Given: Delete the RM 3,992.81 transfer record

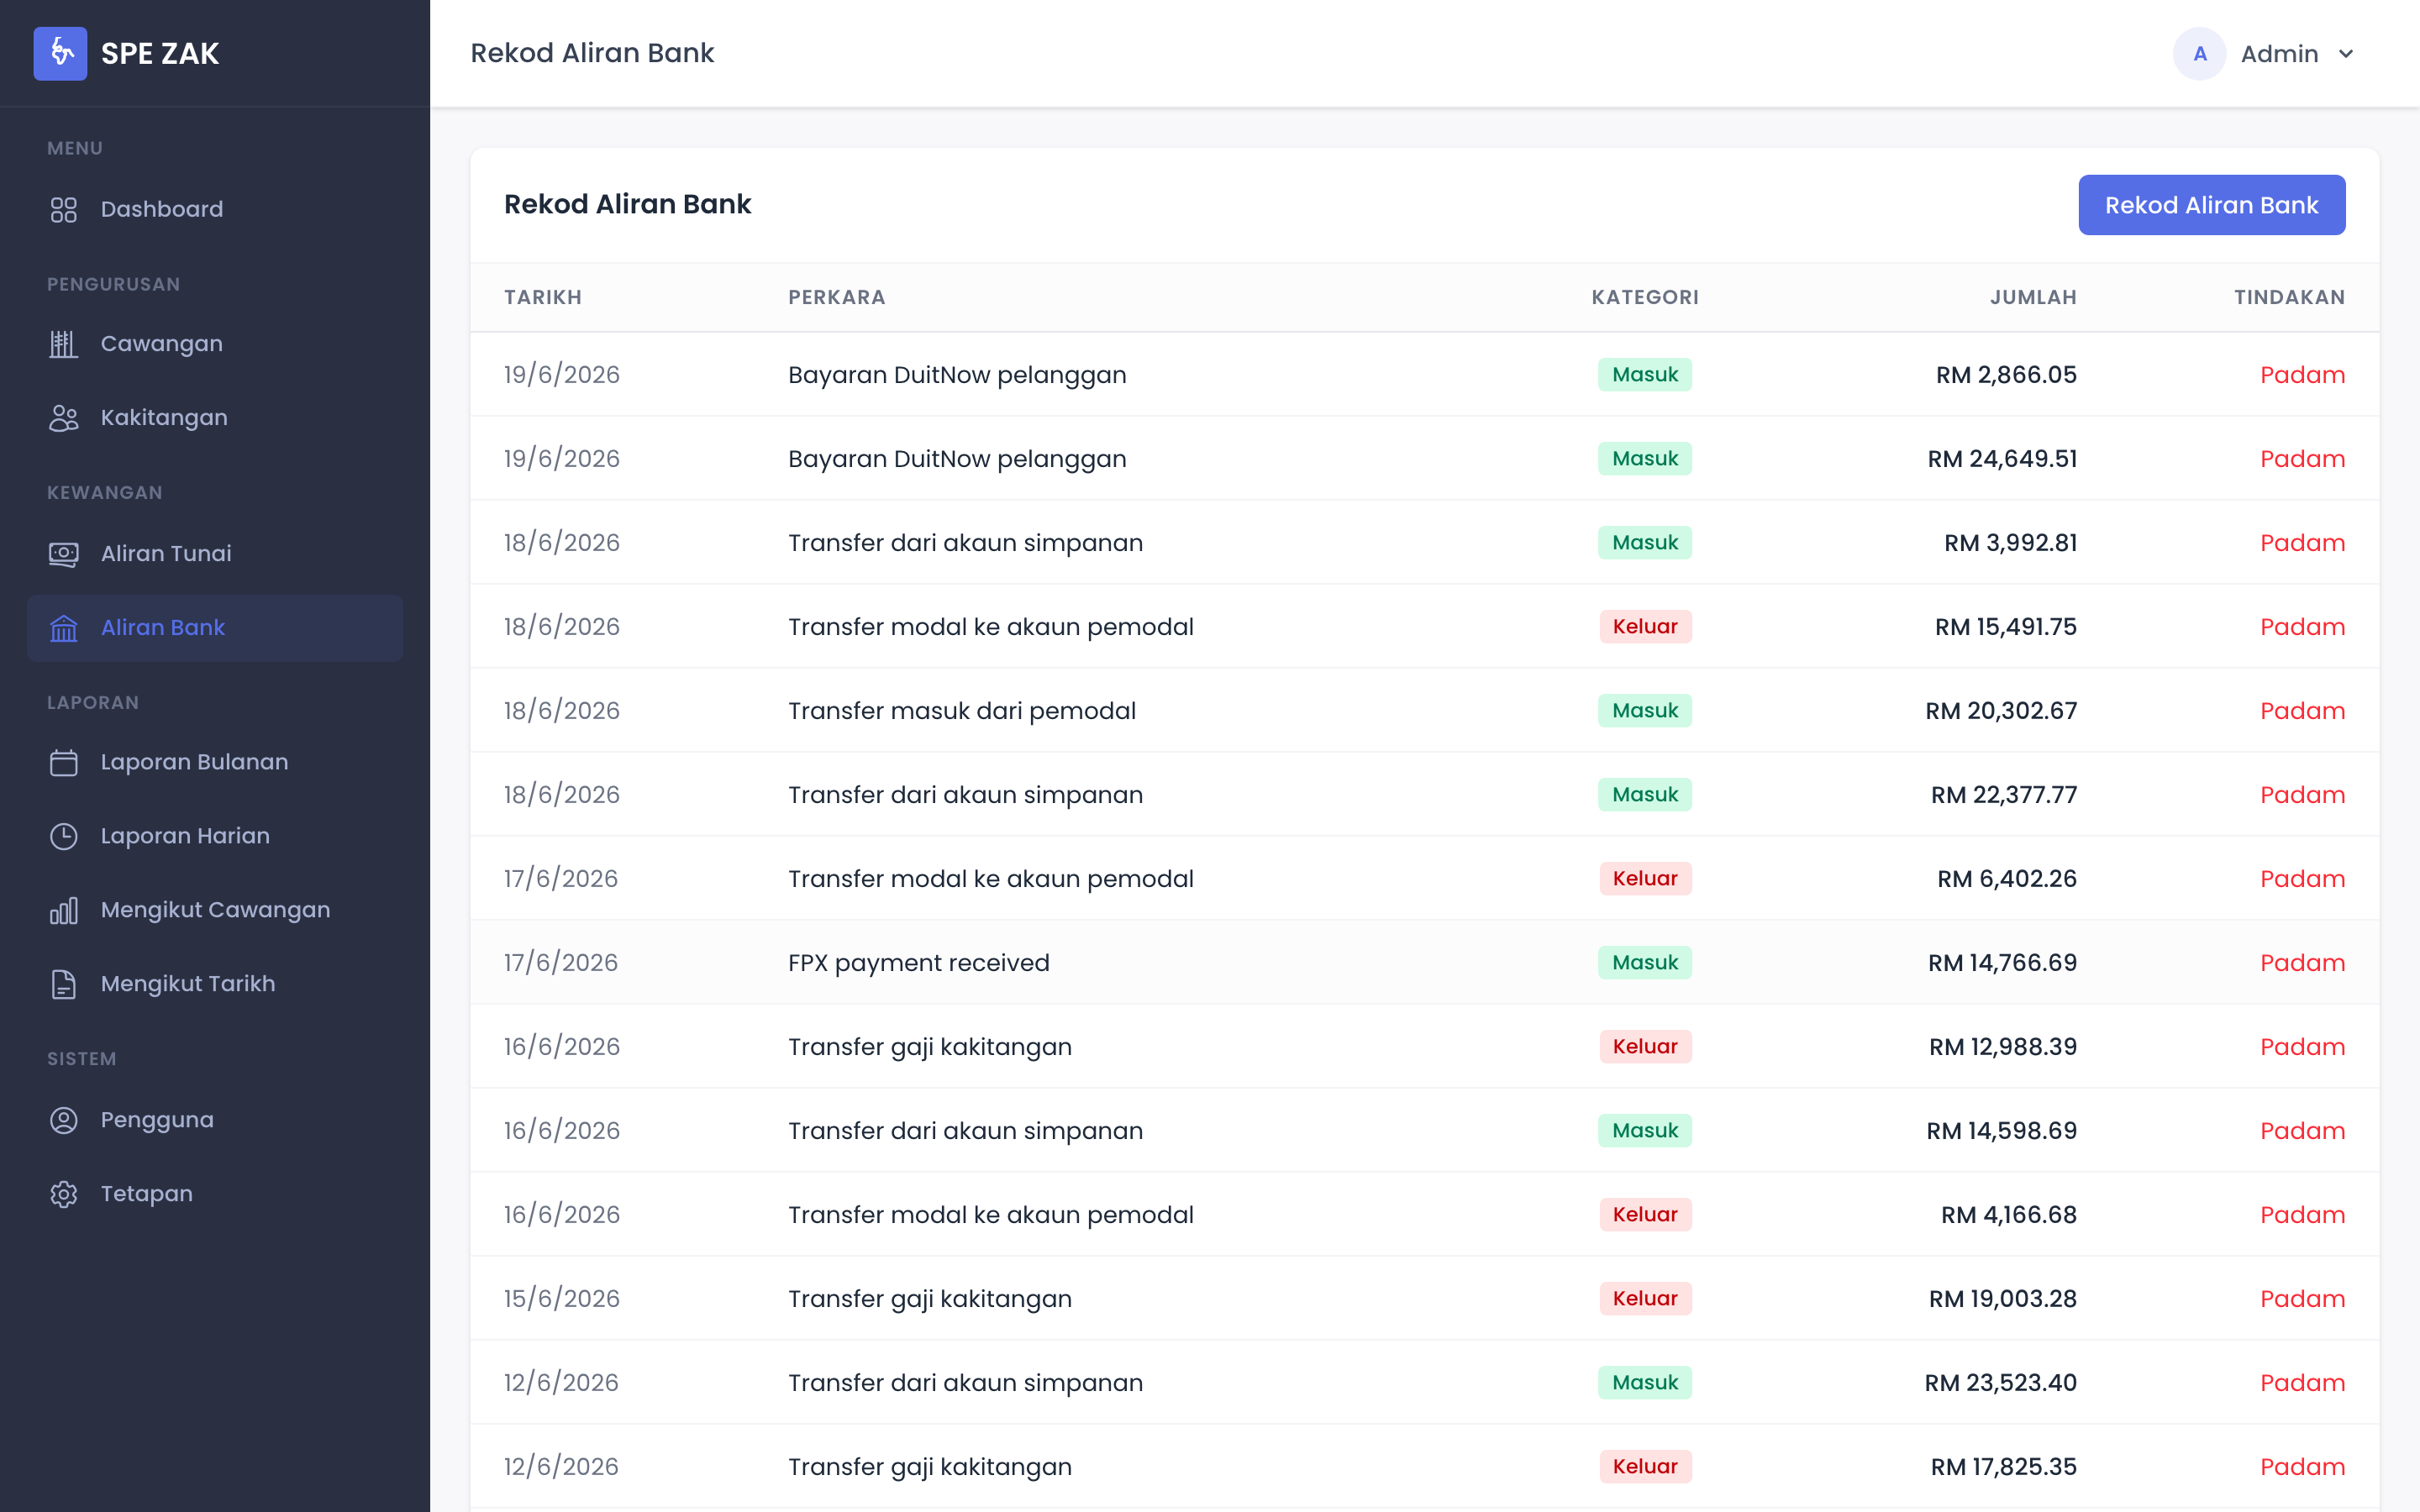Looking at the screenshot, I should click(x=2302, y=543).
